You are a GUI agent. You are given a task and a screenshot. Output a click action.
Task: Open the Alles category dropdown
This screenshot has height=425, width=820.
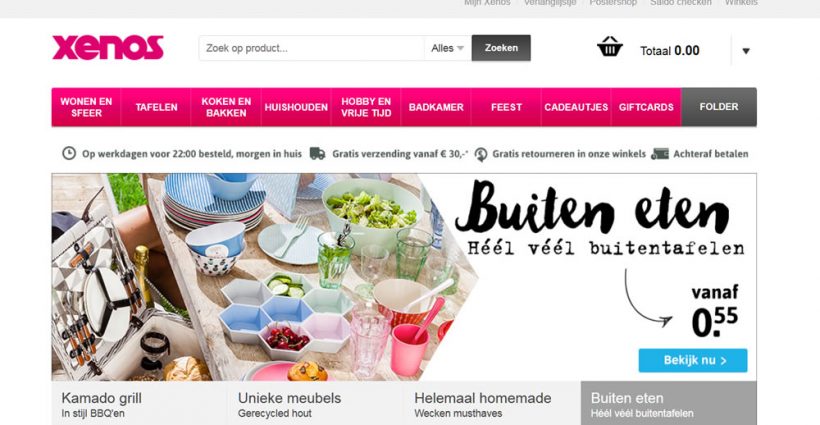pyautogui.click(x=448, y=48)
